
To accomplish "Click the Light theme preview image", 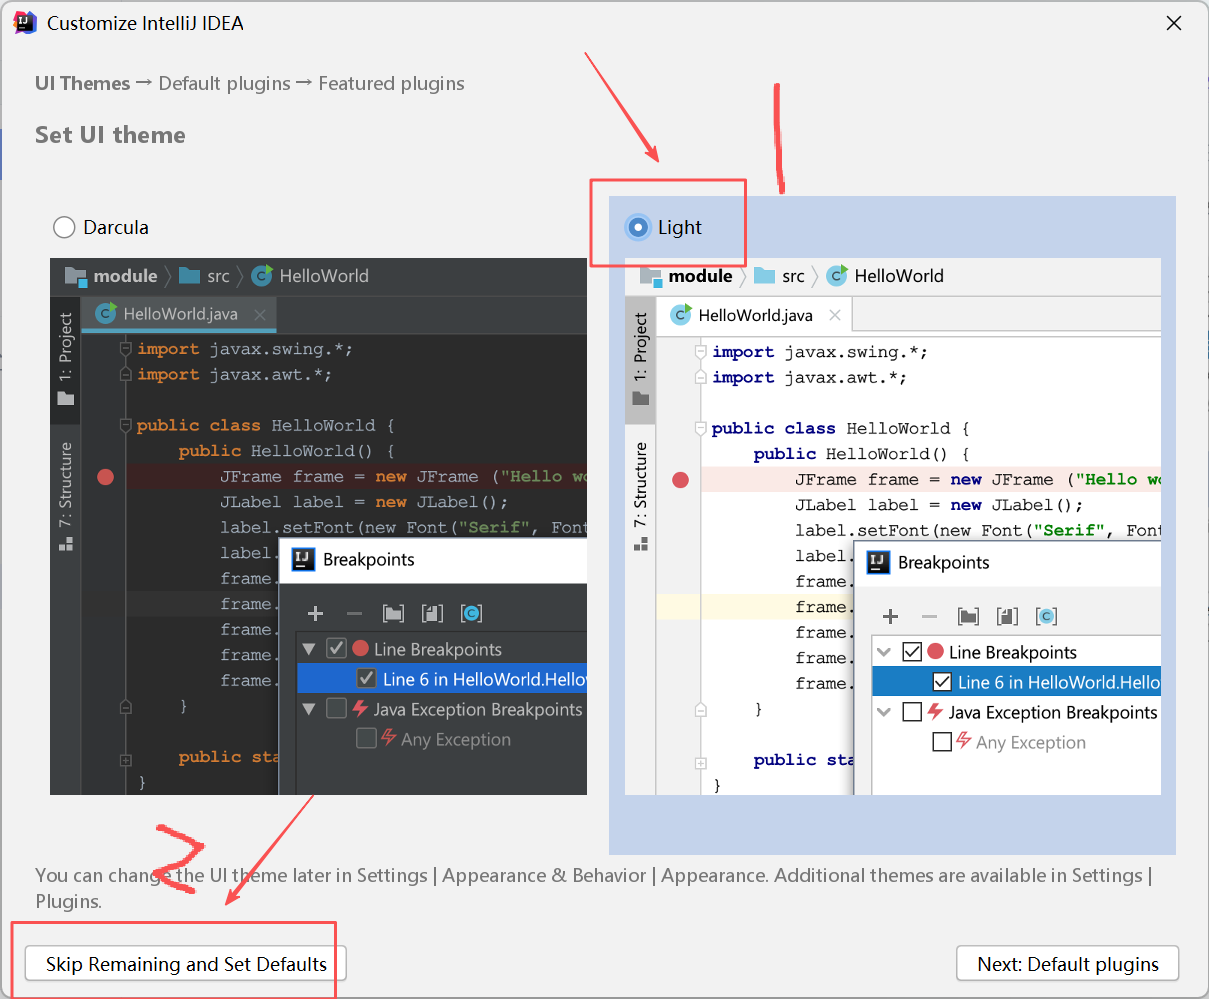I will pos(893,526).
